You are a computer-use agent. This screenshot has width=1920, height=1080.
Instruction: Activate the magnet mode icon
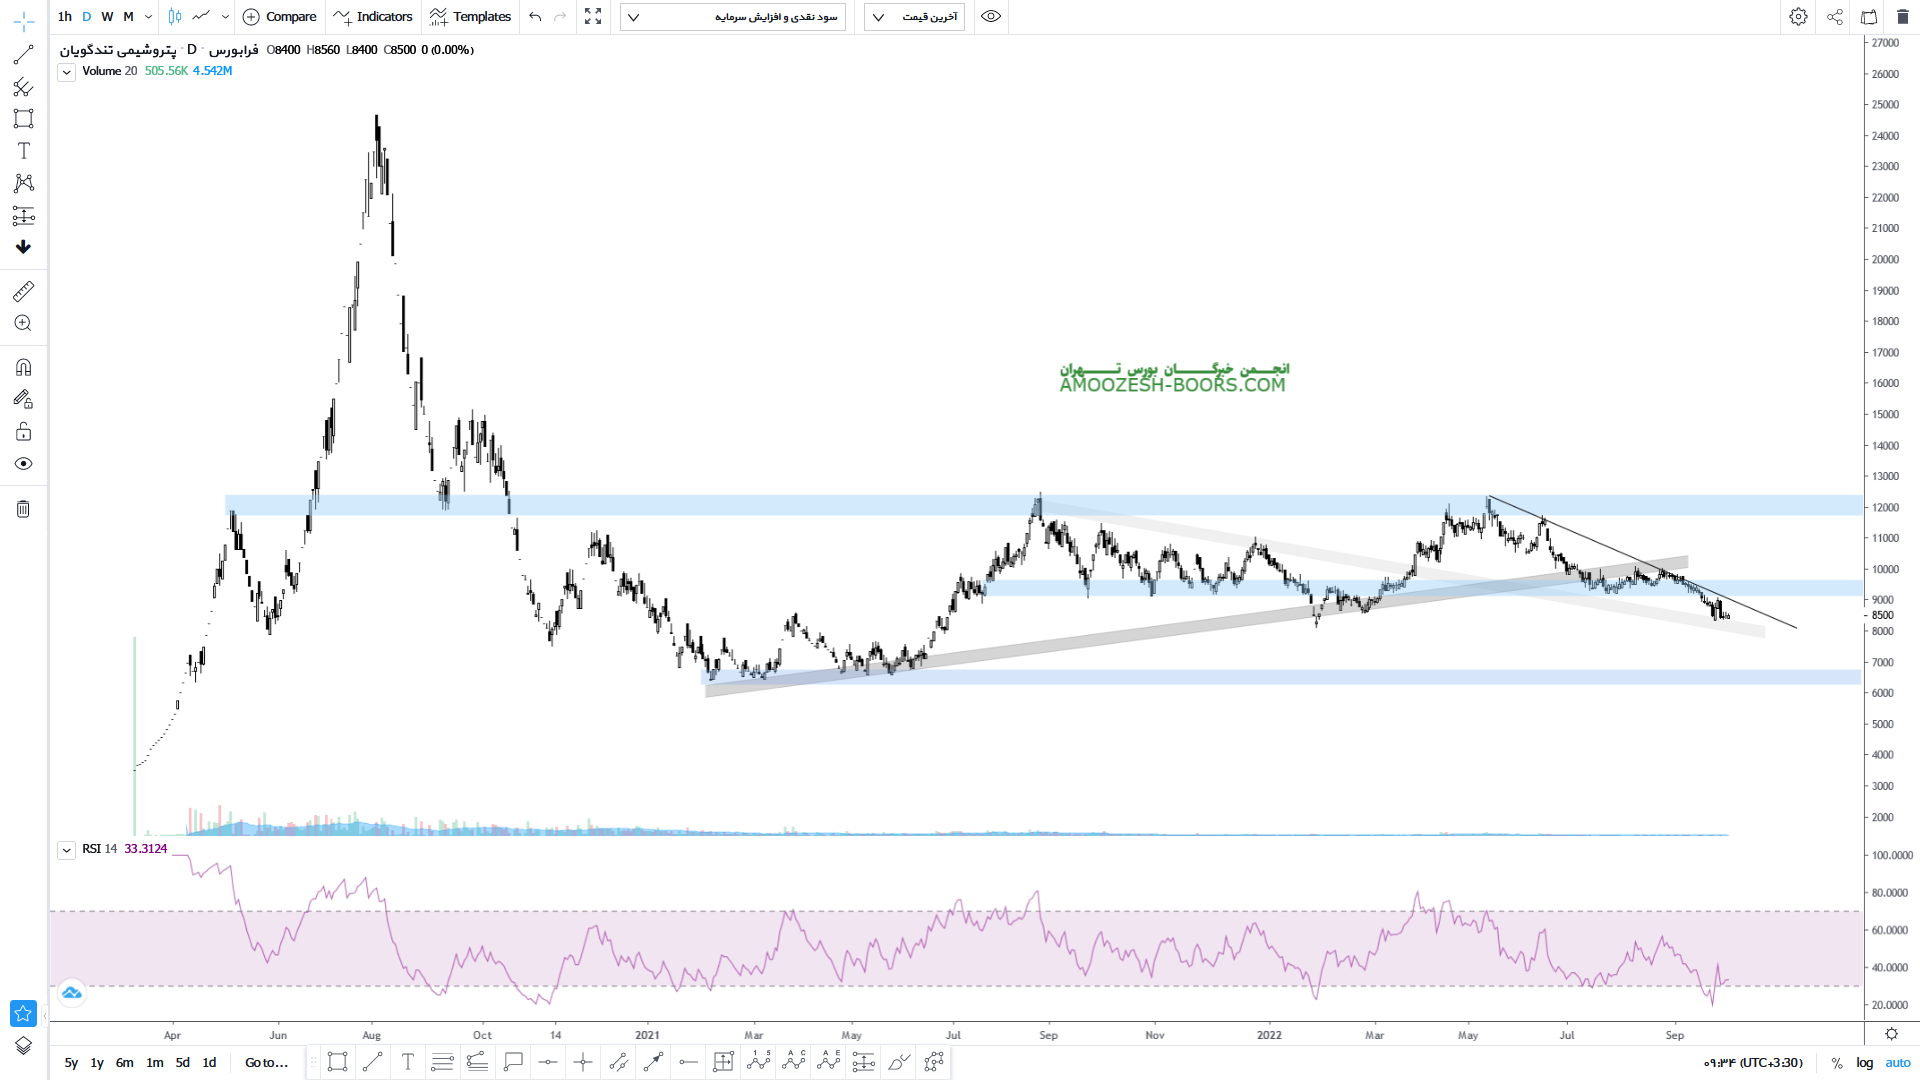pyautogui.click(x=23, y=367)
